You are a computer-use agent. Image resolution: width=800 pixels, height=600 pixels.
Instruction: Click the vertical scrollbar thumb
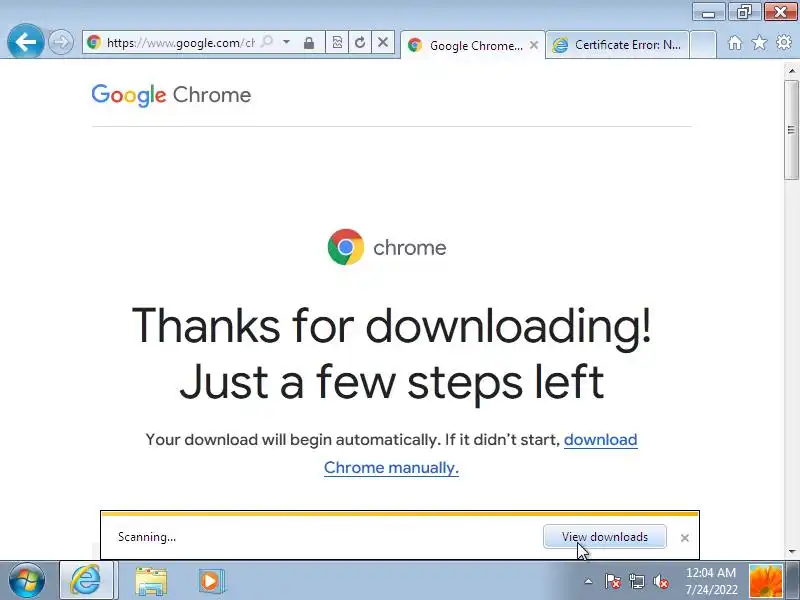click(x=792, y=130)
